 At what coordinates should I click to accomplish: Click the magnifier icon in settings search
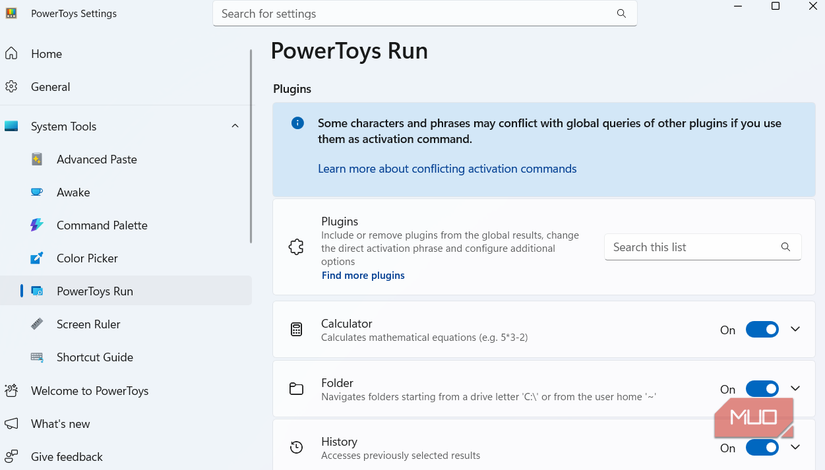tap(621, 14)
